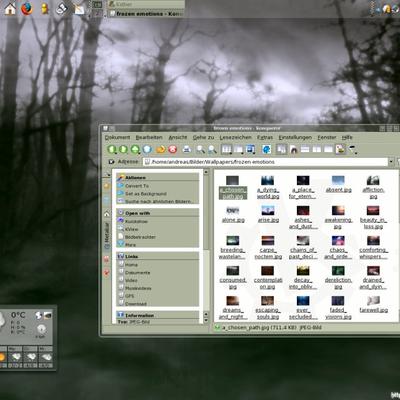
Task: Open the Einstellungen menu
Action: [295, 137]
